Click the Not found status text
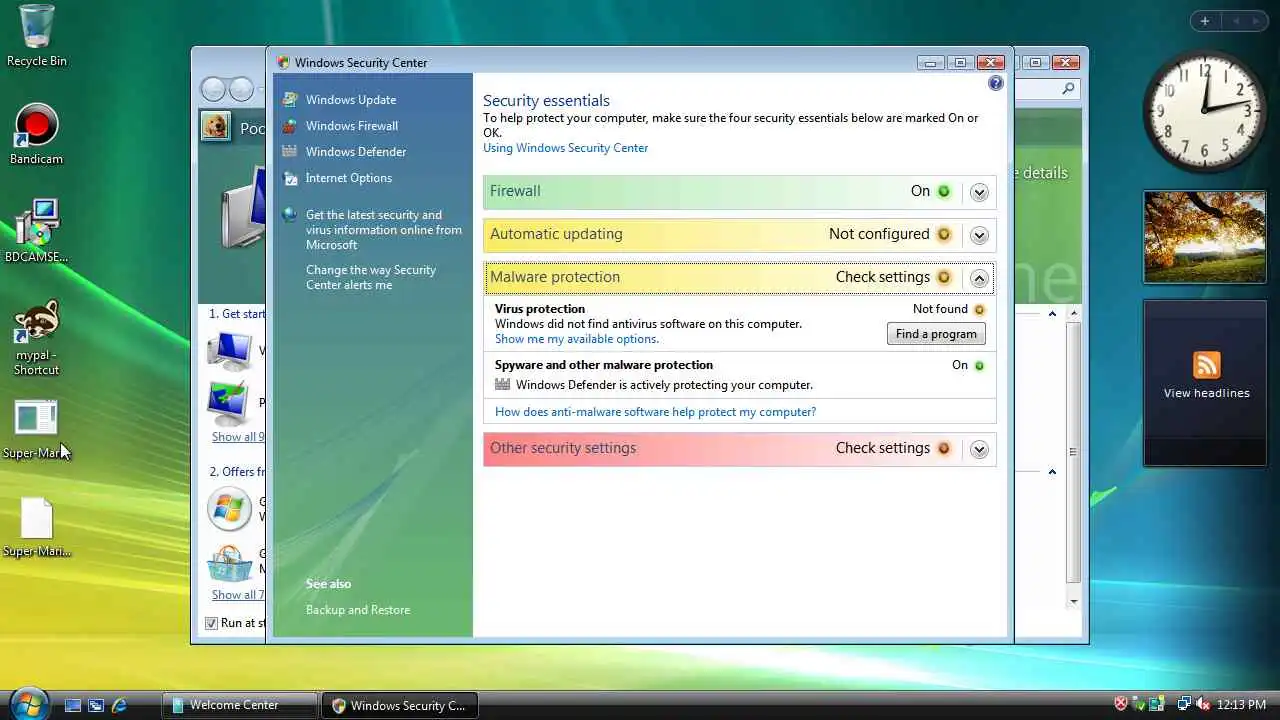1280x720 pixels. (940, 309)
